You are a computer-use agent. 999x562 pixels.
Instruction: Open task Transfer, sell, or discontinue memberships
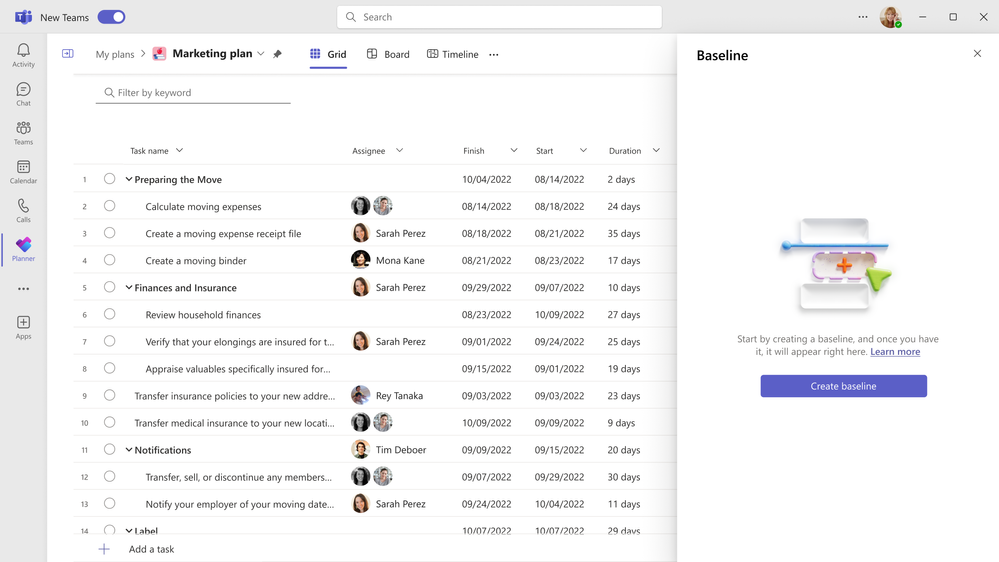click(x=238, y=477)
